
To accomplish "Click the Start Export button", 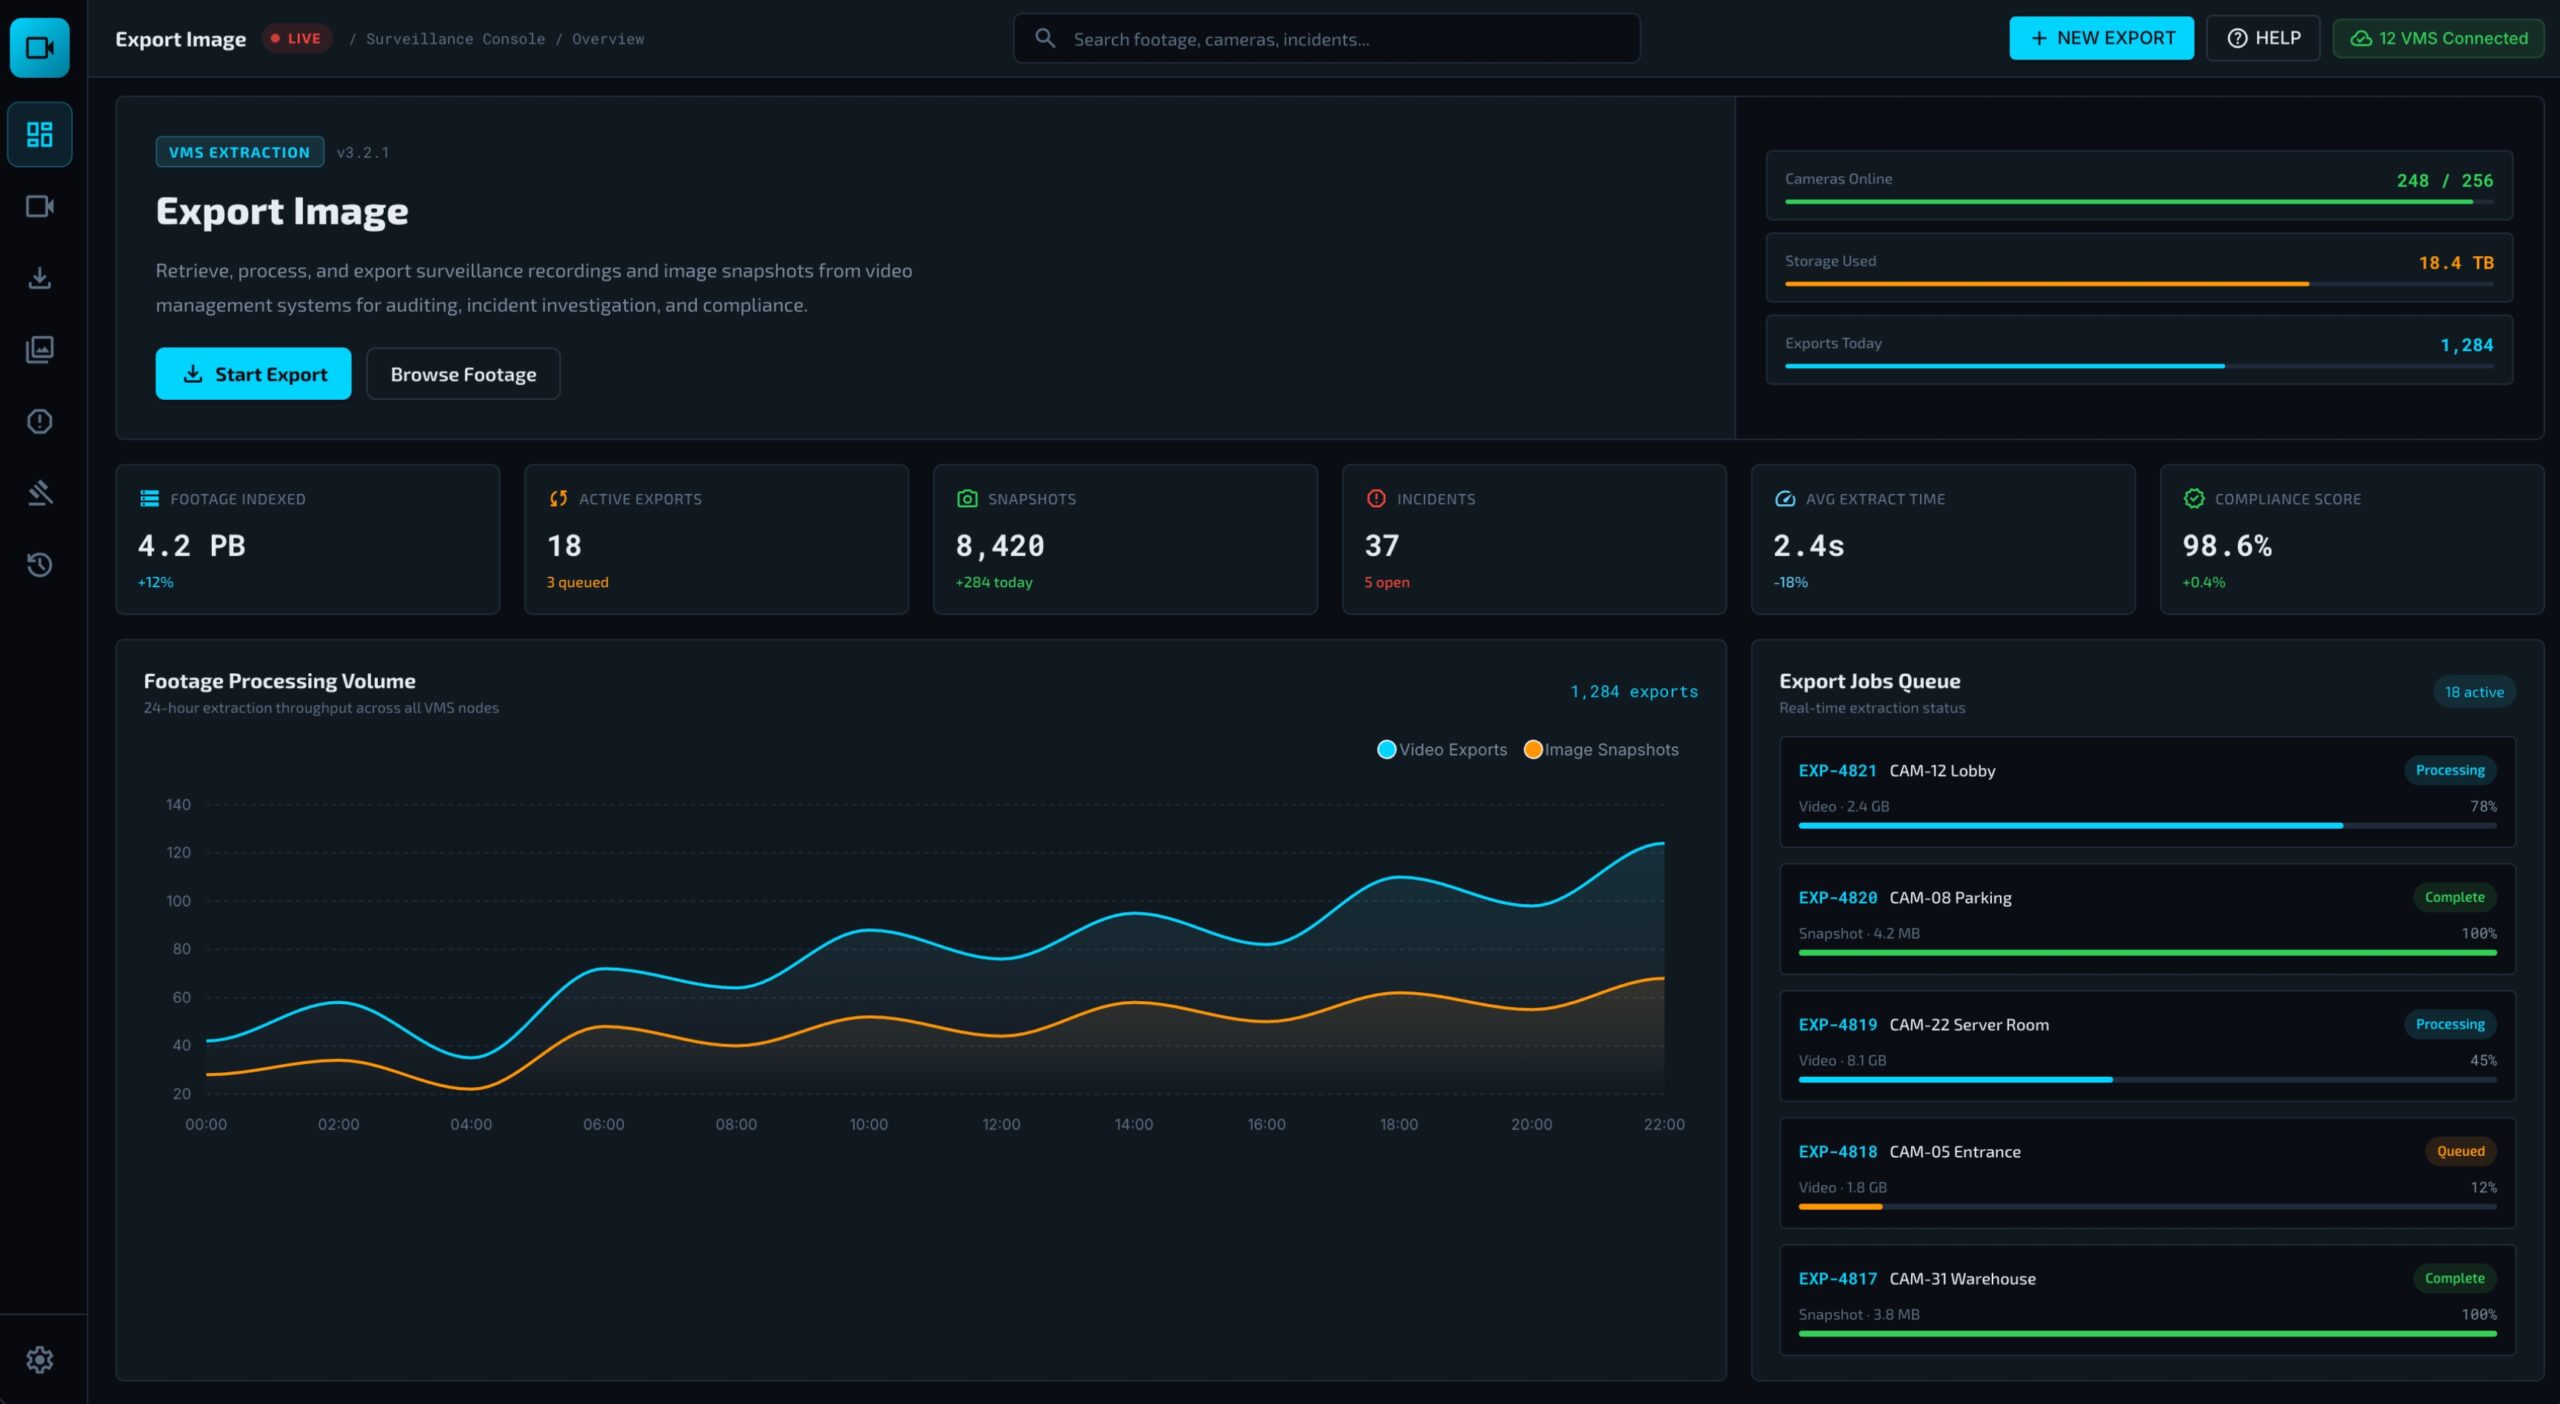I will click(253, 373).
